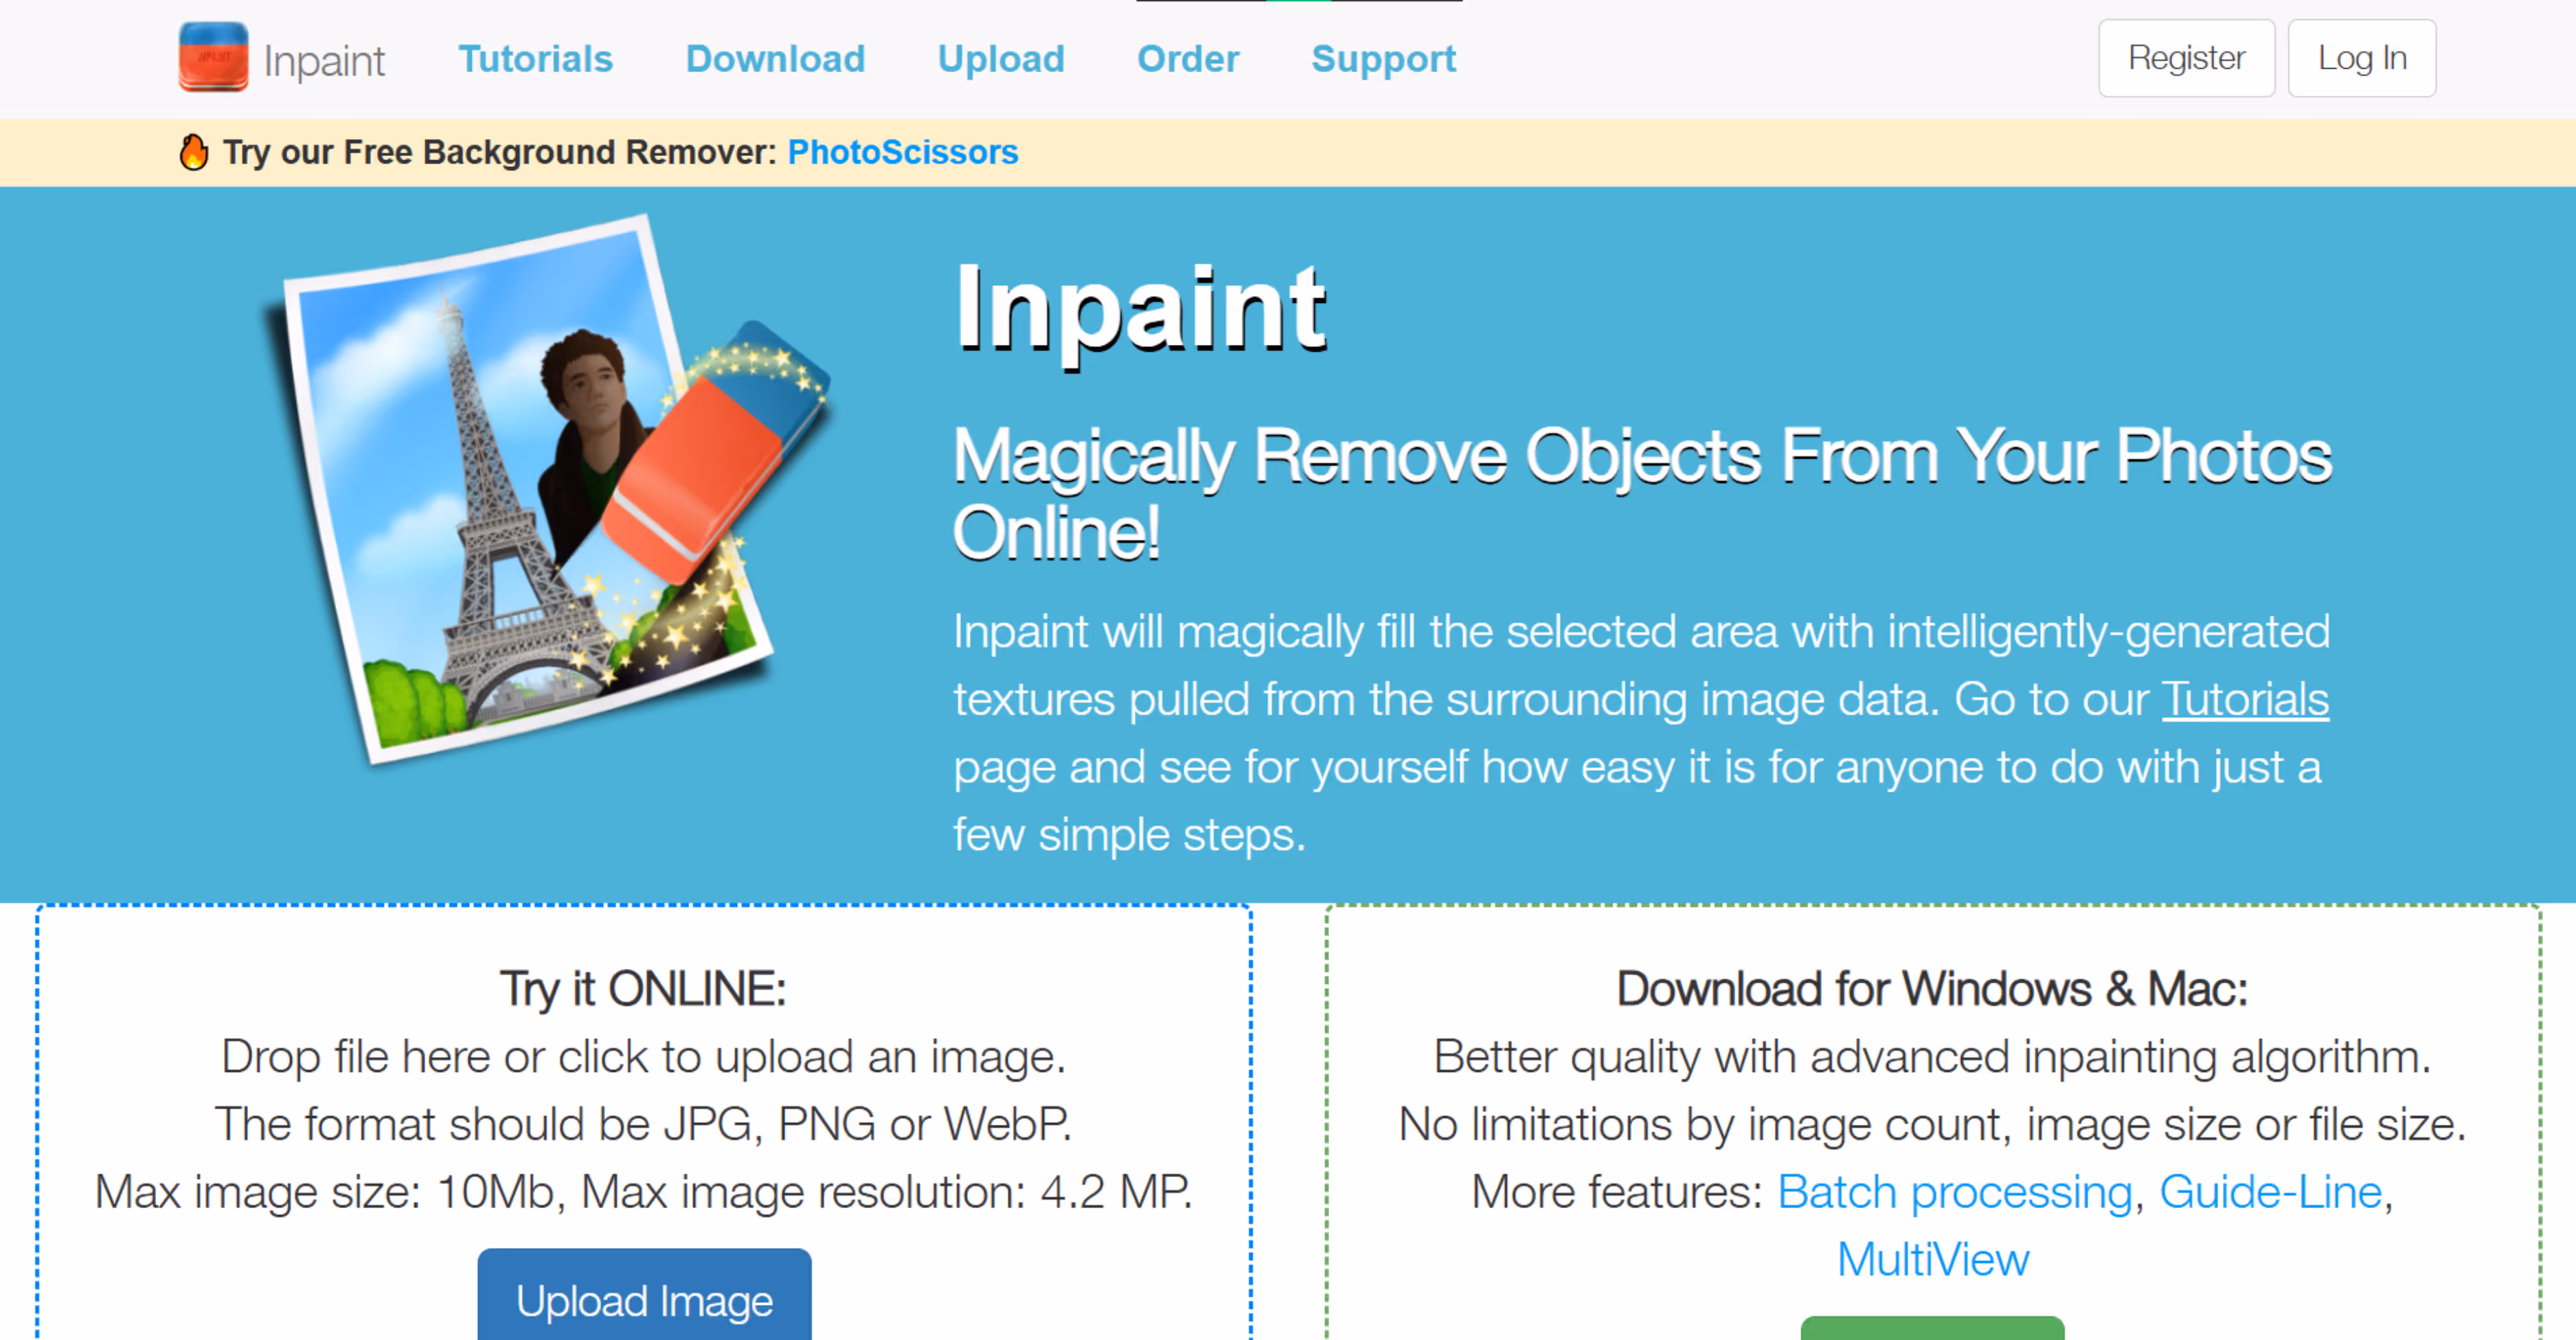Click the Inpaint eraser logo icon
The image size is (2576, 1340).
point(213,57)
